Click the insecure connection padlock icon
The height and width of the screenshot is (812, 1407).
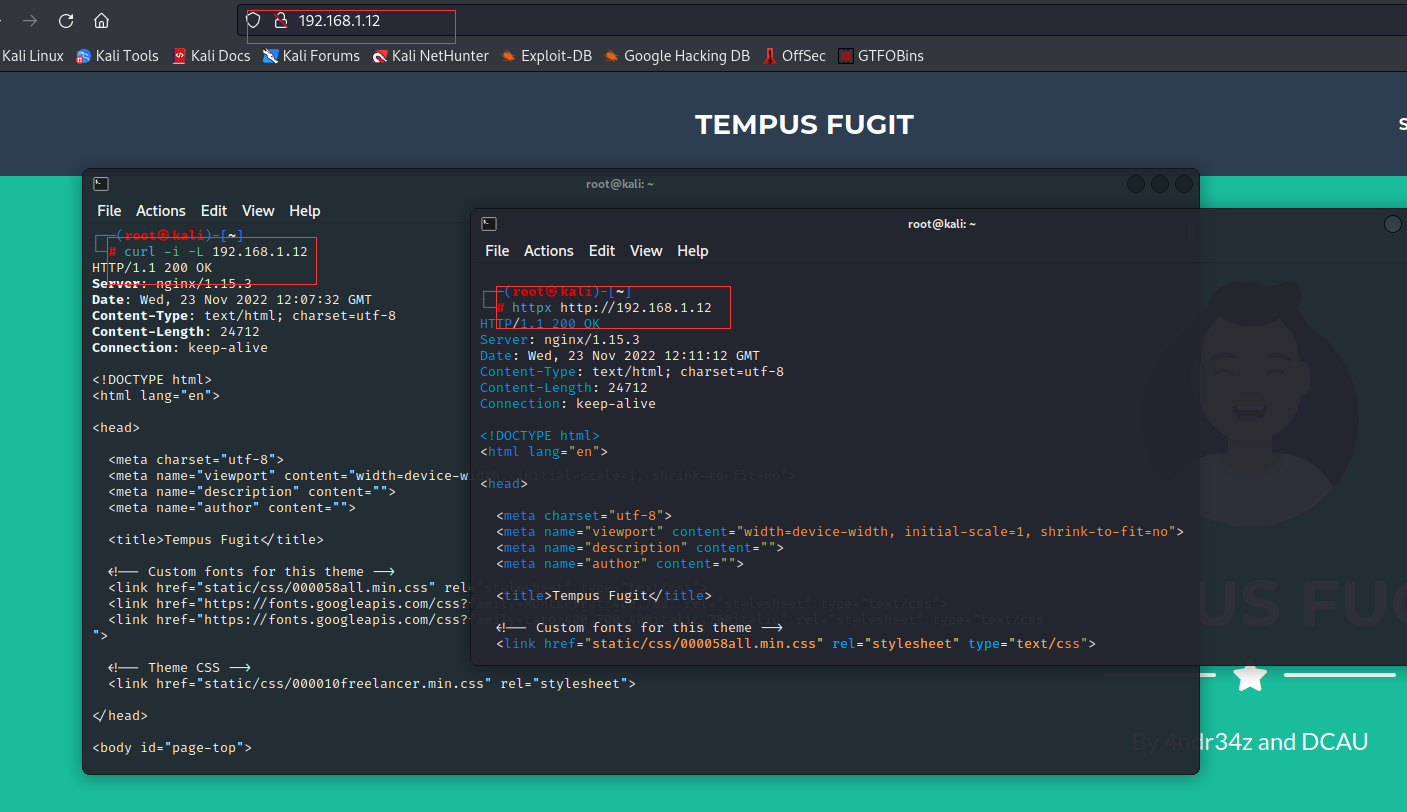281,20
